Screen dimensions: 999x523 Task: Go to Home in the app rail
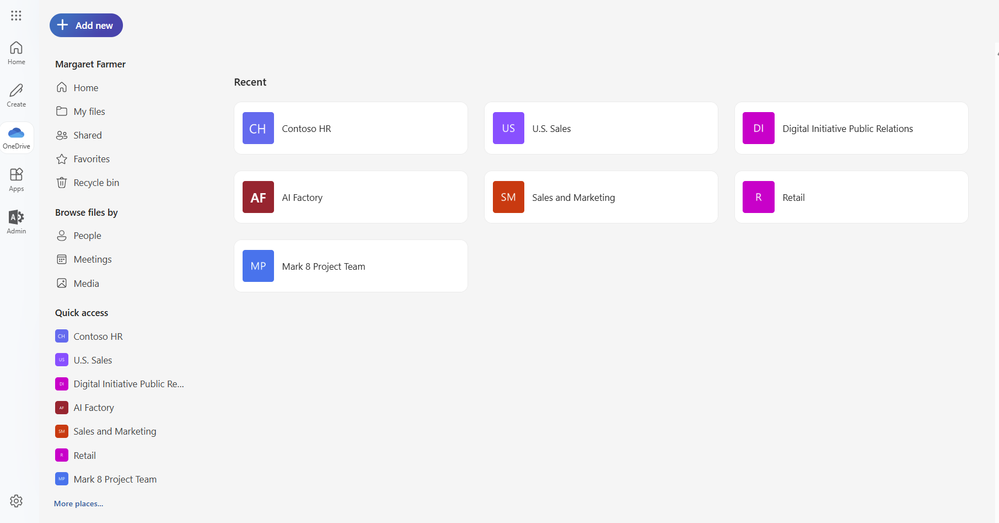point(16,52)
